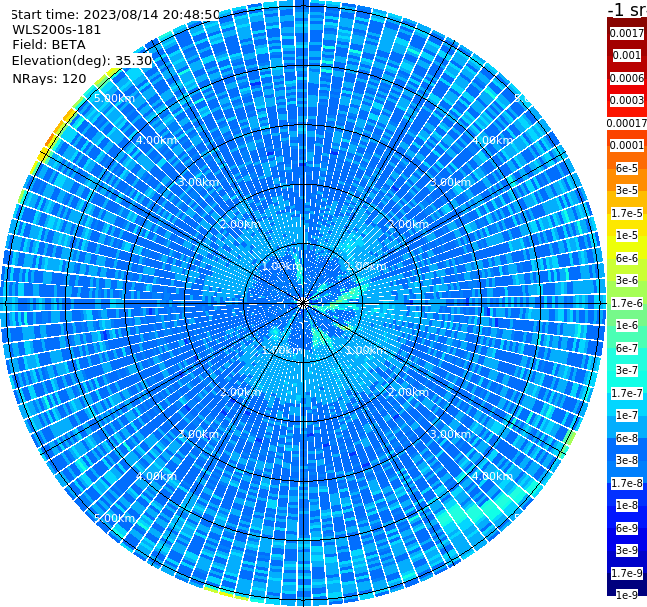647x607 pixels.
Task: Pick the 2.00km ring label in upper-right quadrant
Action: point(409,224)
